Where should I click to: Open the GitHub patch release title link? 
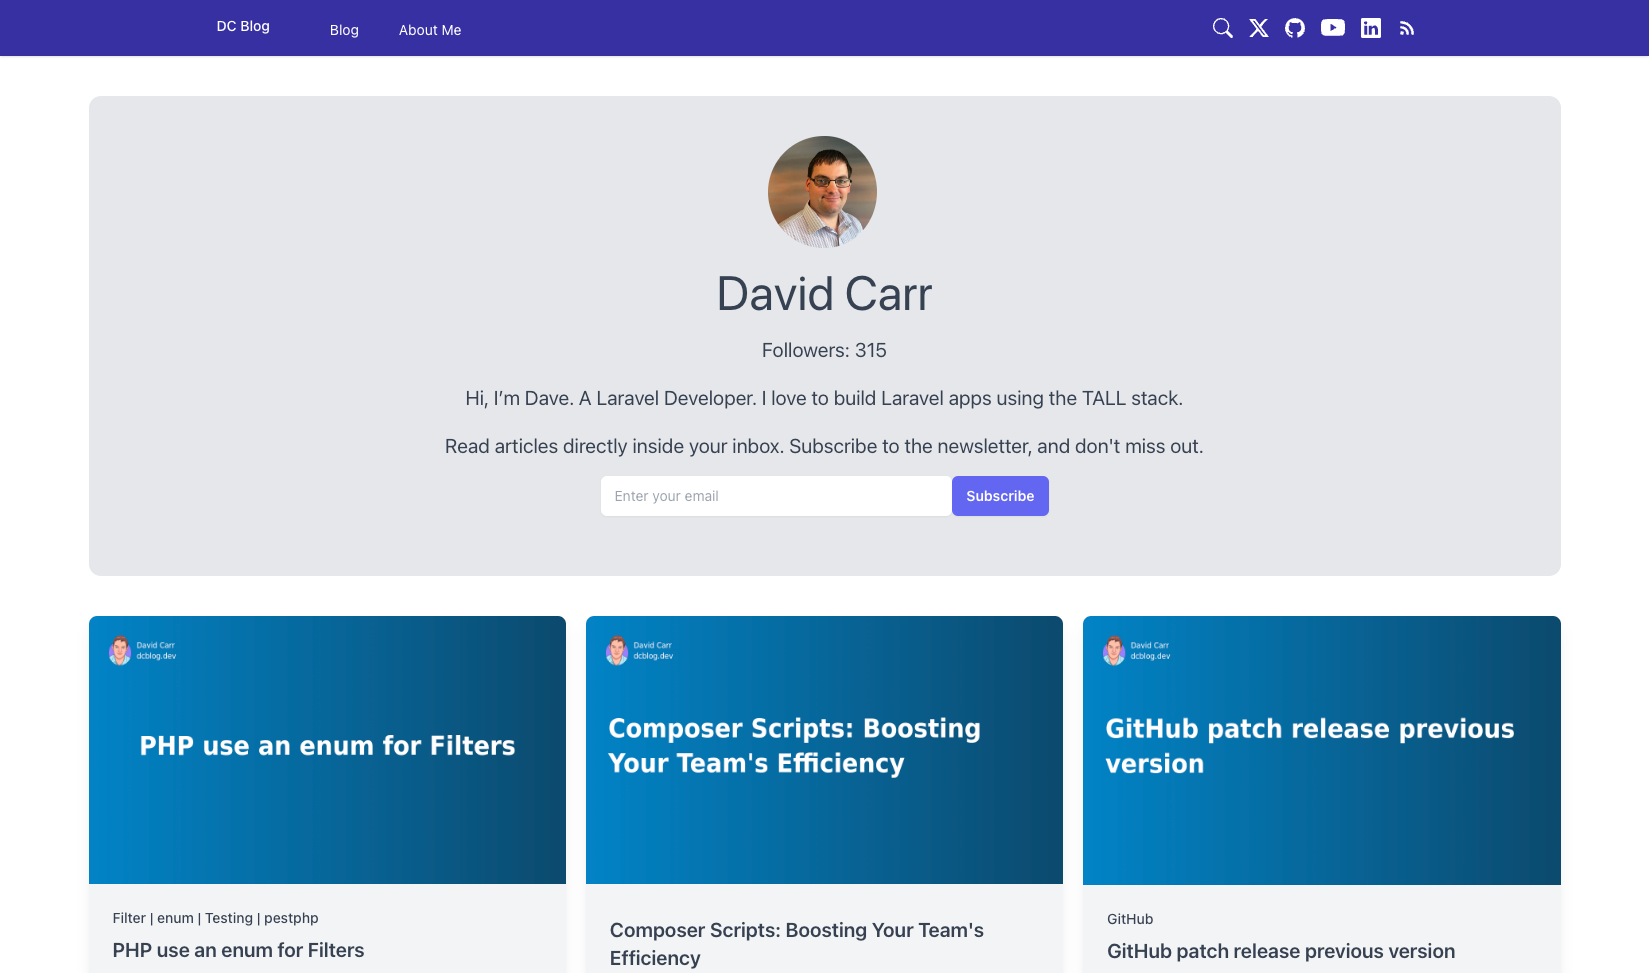click(1280, 951)
